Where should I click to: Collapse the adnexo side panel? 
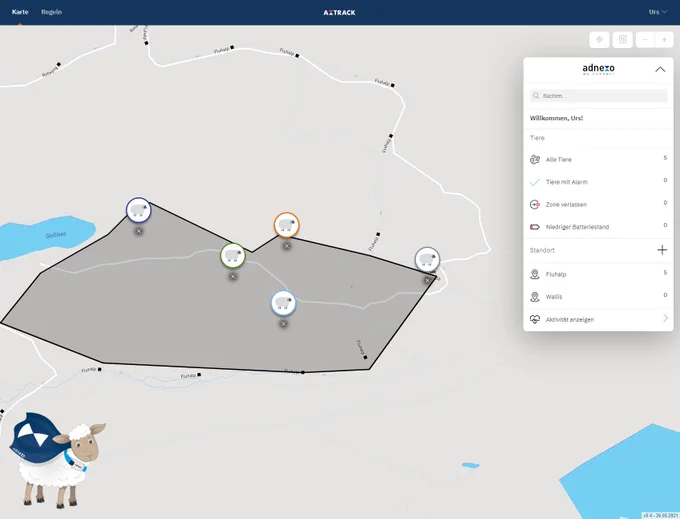(x=660, y=69)
